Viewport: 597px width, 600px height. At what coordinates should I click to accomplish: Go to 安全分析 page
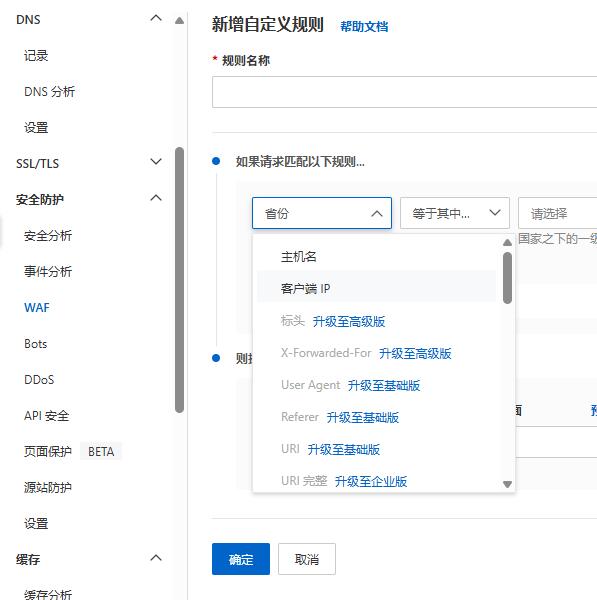[x=48, y=236]
